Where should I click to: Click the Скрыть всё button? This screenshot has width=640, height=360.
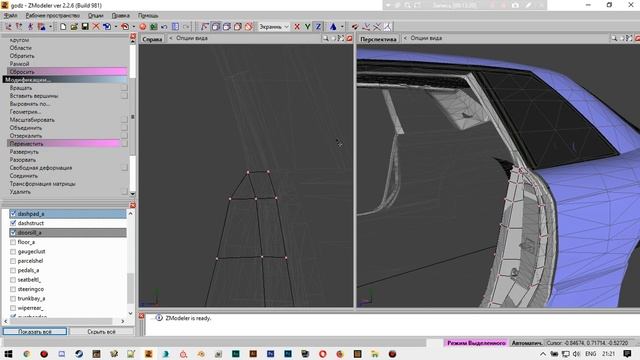coord(101,331)
